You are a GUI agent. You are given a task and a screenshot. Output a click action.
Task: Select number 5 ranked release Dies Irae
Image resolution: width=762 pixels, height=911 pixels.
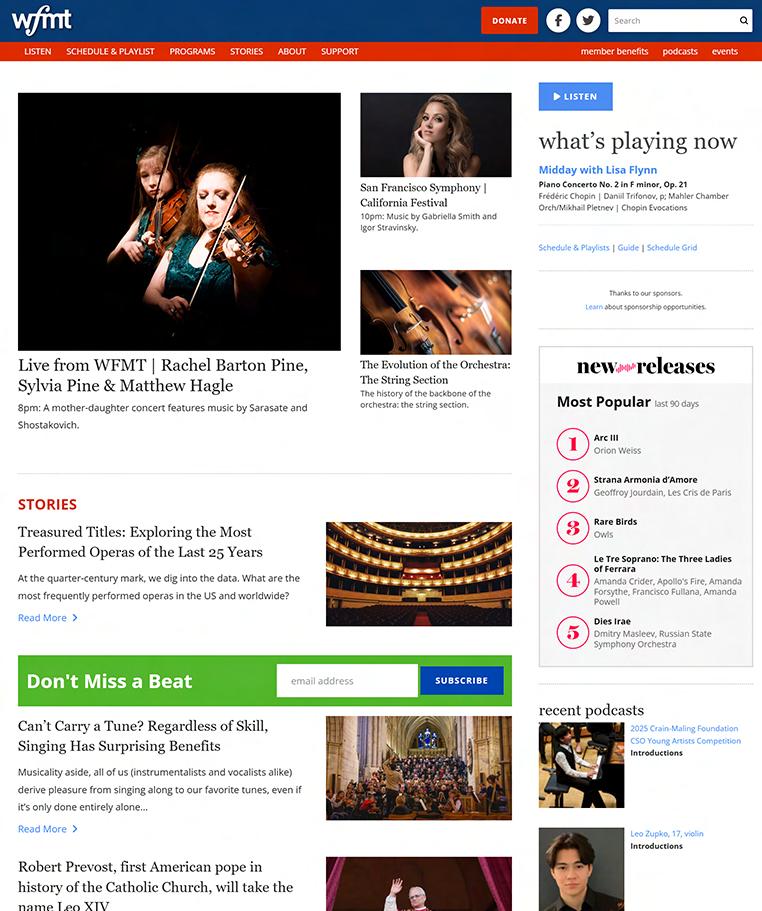pos(612,621)
